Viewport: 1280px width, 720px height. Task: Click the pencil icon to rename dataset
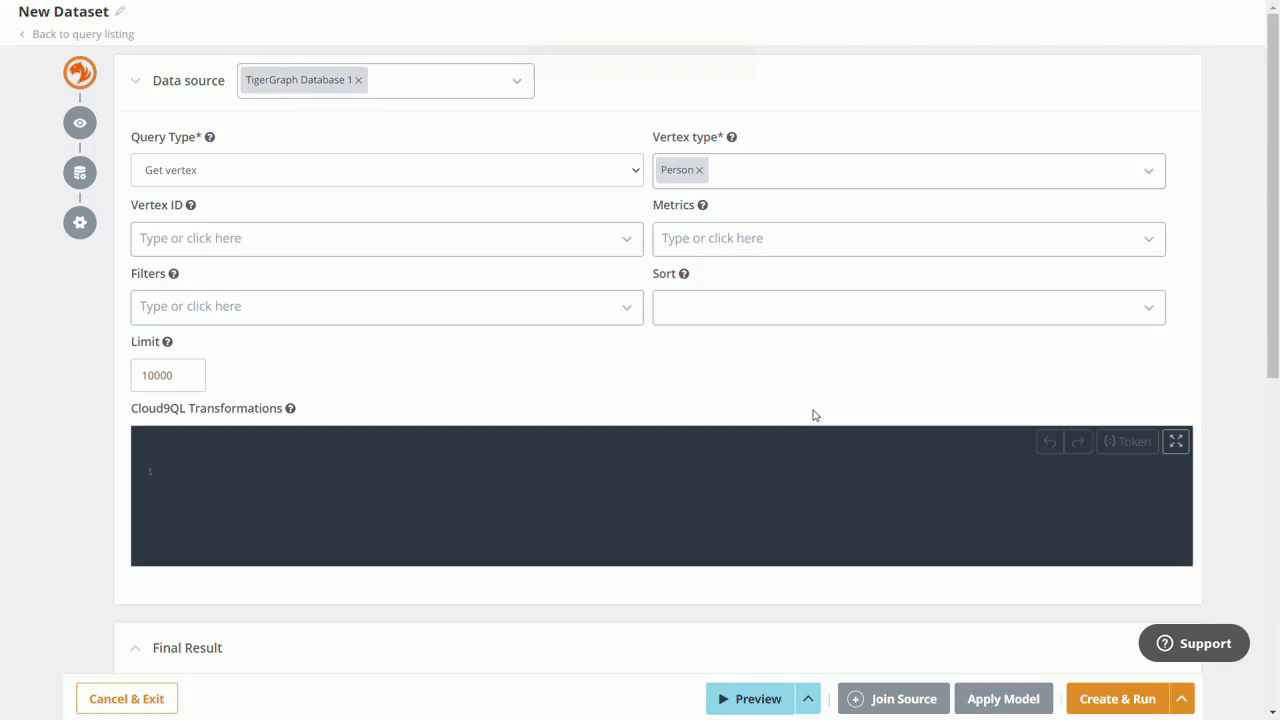pyautogui.click(x=120, y=12)
